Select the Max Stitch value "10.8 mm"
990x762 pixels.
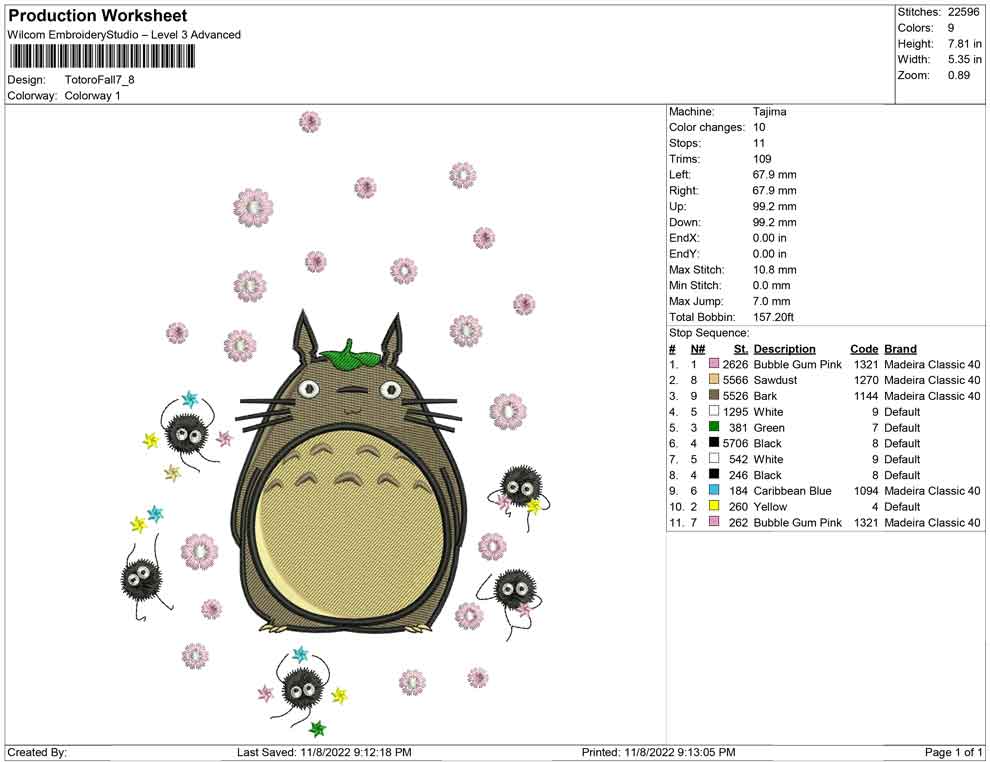[775, 270]
